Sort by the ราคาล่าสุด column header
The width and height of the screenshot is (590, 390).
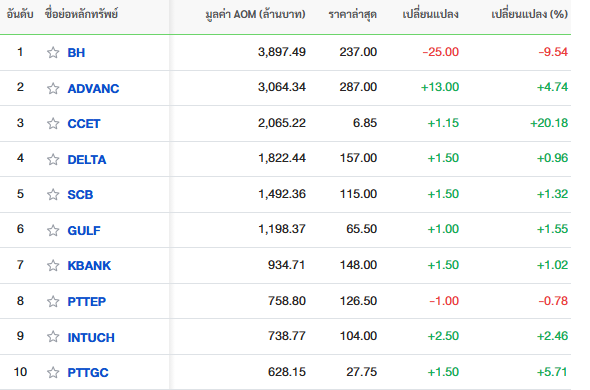pos(353,15)
